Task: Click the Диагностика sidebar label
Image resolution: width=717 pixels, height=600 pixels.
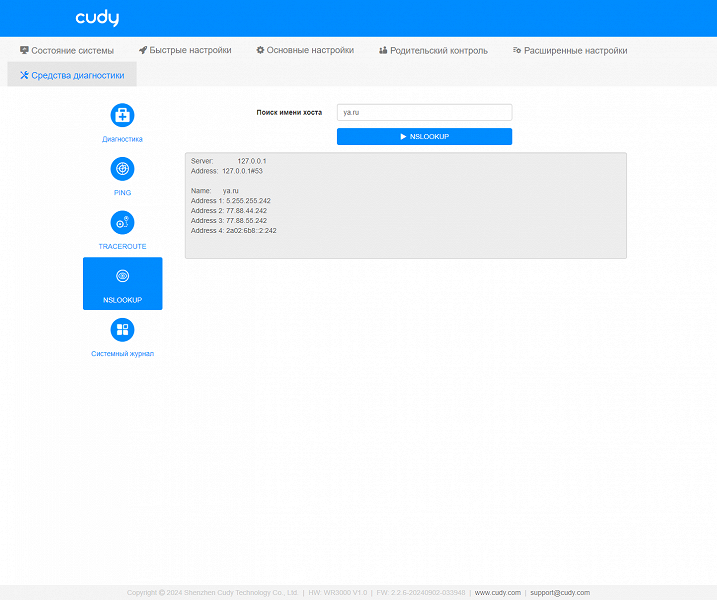Action: pyautogui.click(x=122, y=139)
